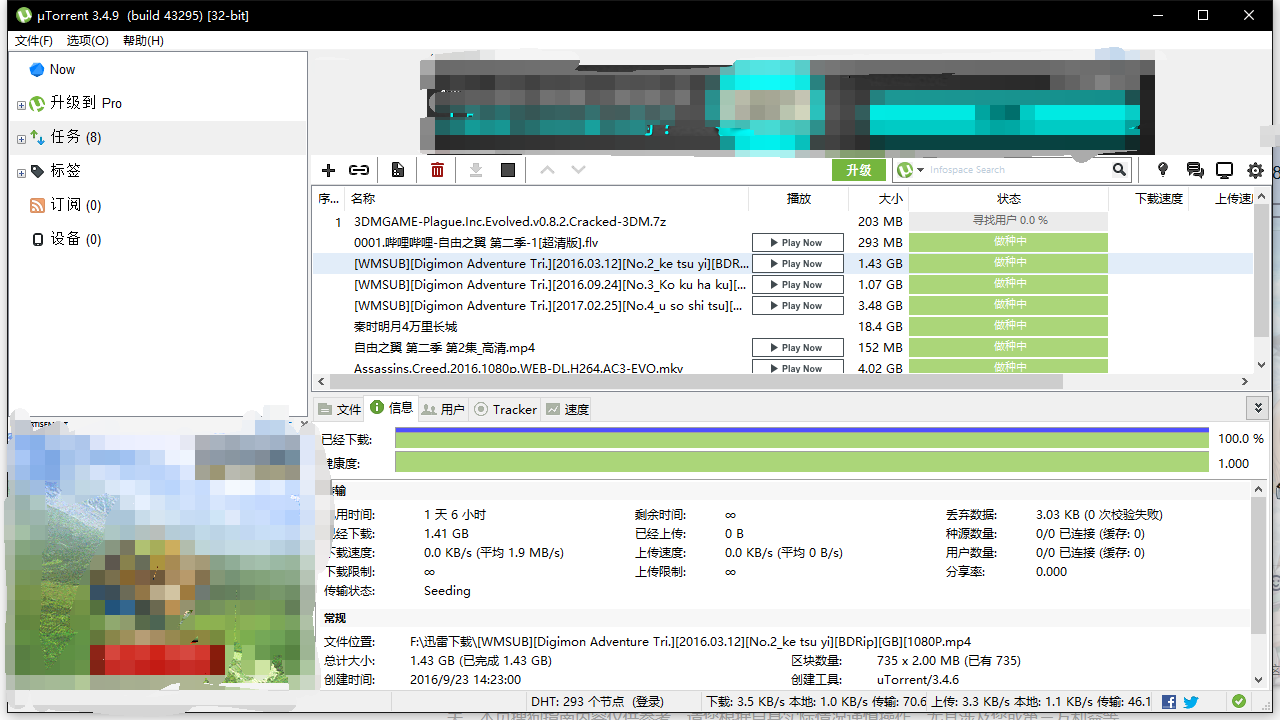Image resolution: width=1280 pixels, height=720 pixels.
Task: Collapse the detail pane with double chevron
Action: pyautogui.click(x=1257, y=408)
